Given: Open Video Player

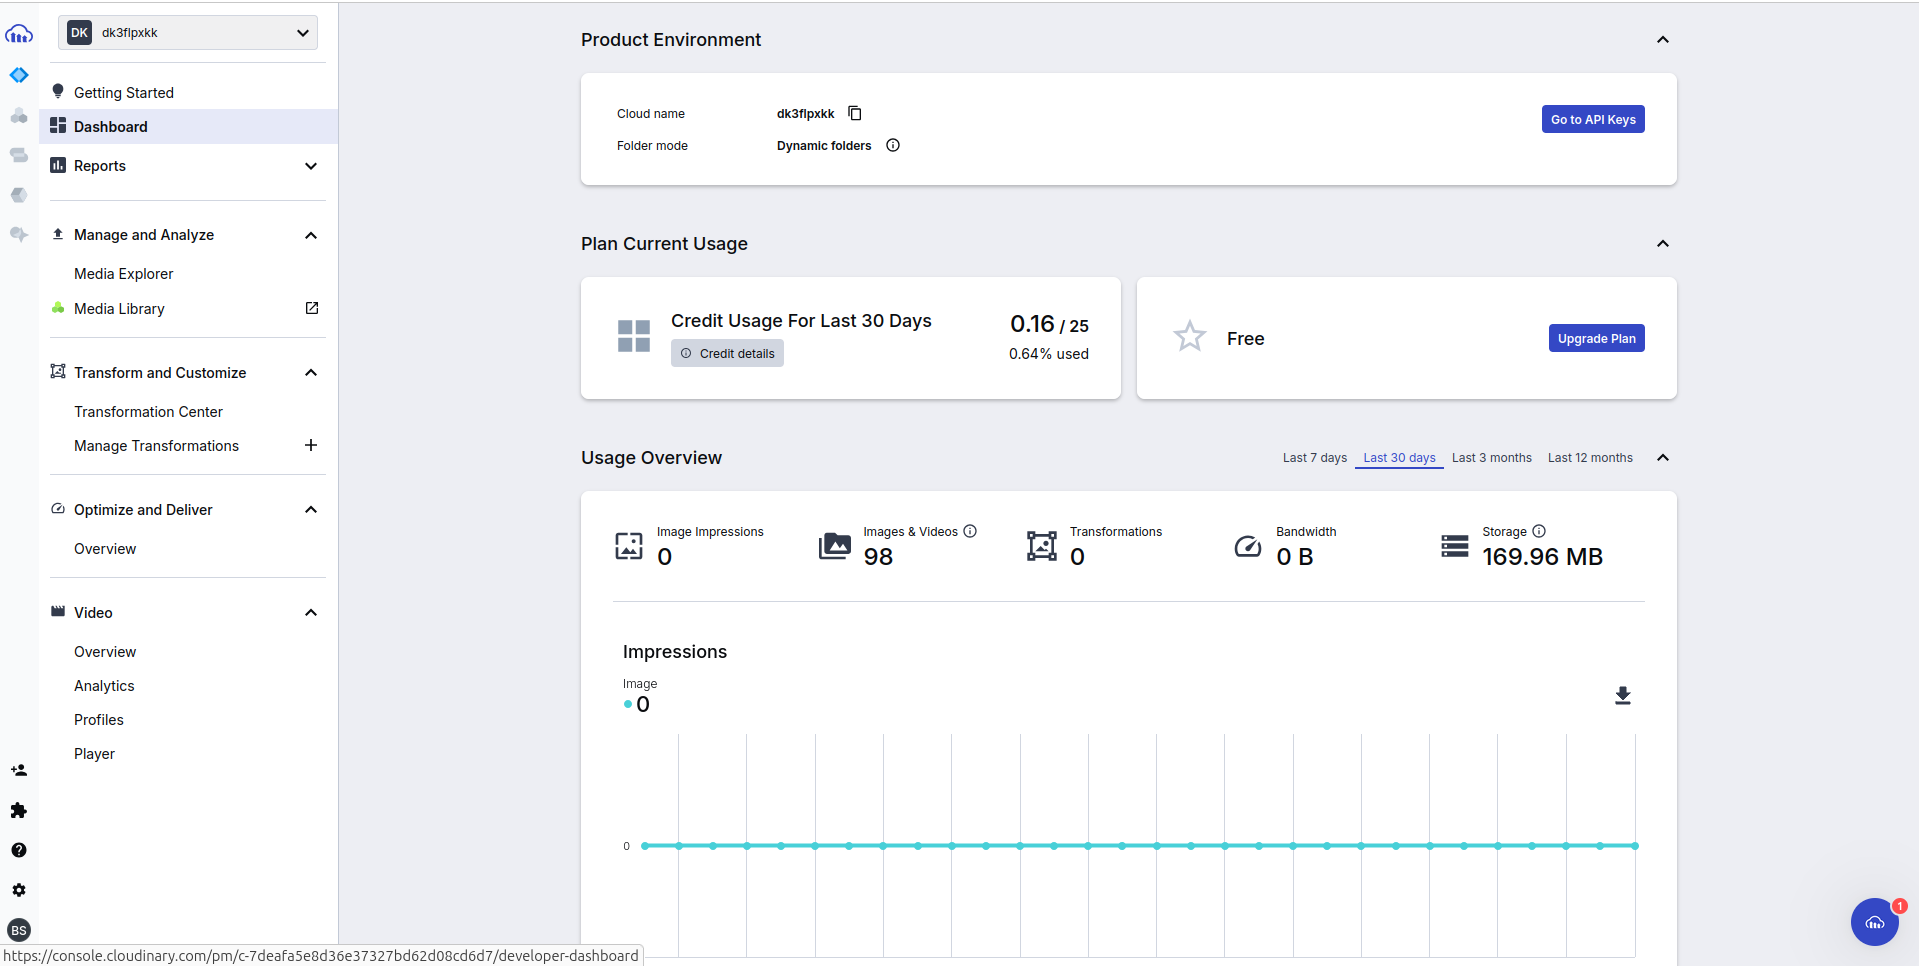Looking at the screenshot, I should tap(94, 754).
